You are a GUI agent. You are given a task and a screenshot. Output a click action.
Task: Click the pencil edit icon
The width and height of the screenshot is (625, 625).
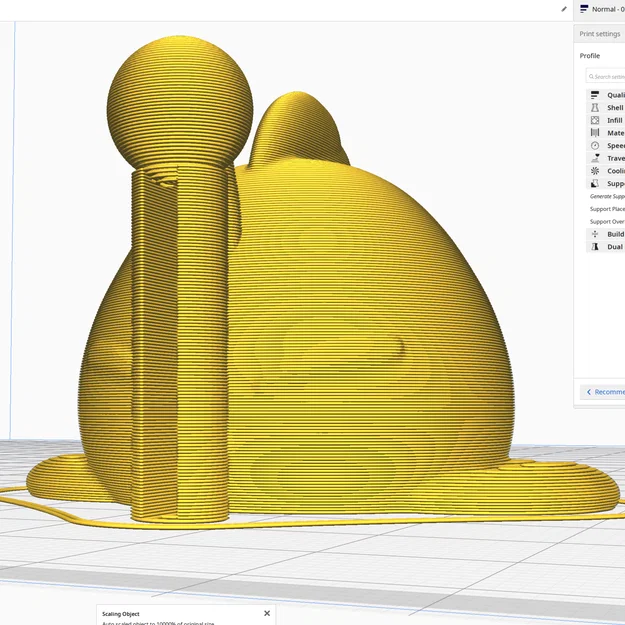564,9
